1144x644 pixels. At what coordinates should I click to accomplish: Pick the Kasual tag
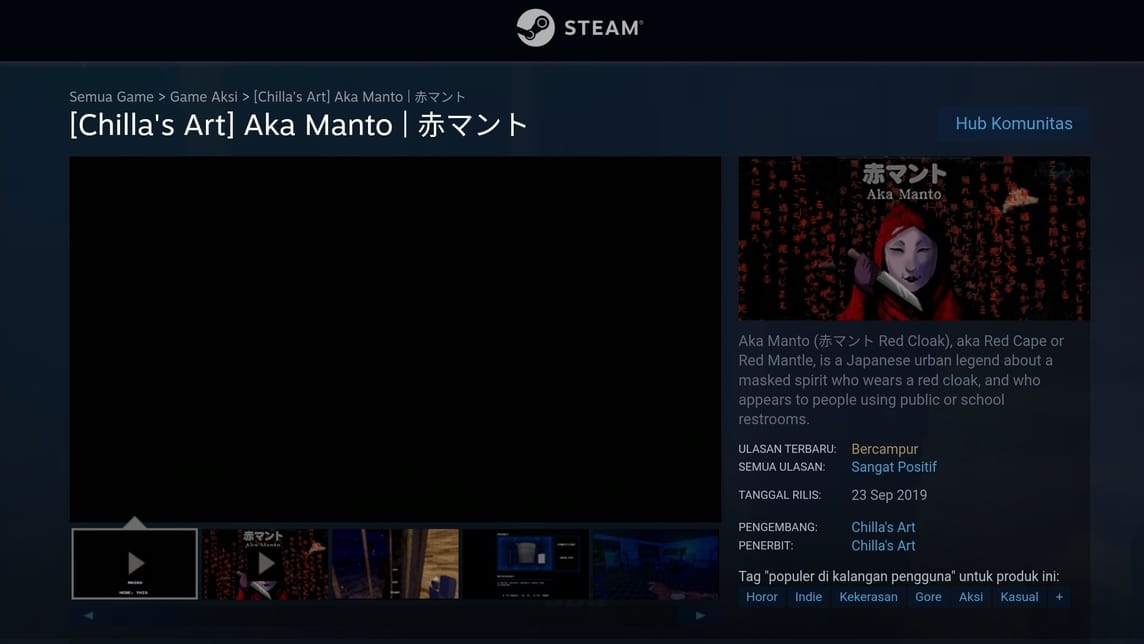coord(1019,597)
